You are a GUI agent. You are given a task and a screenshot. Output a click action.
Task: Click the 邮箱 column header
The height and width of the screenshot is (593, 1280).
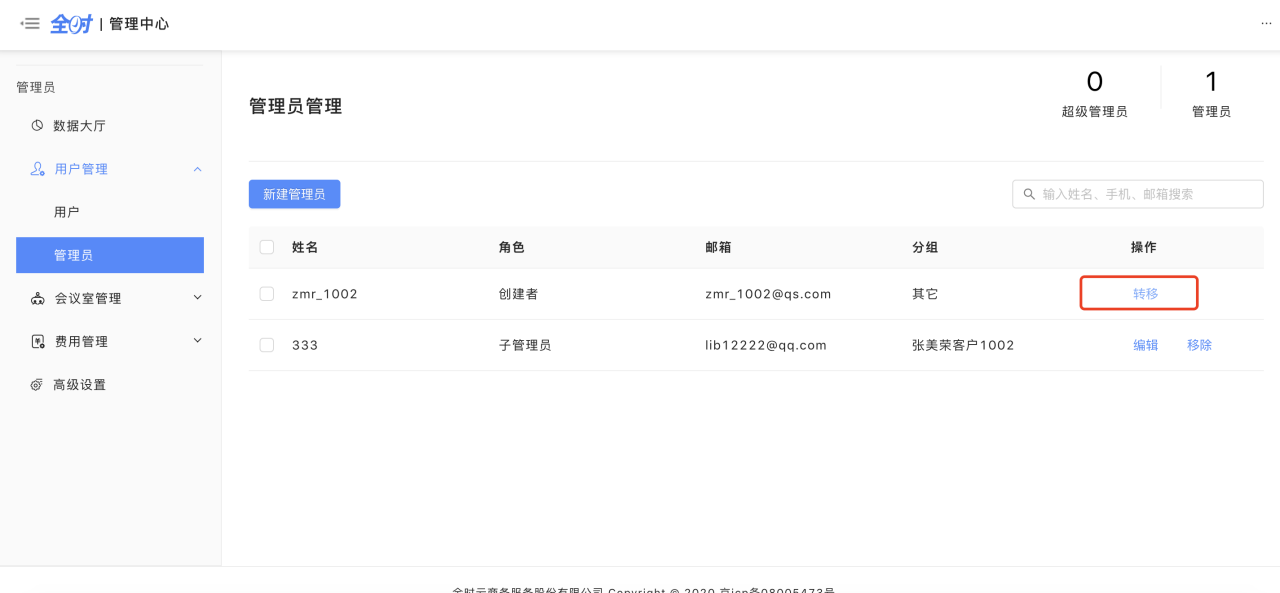click(x=718, y=247)
